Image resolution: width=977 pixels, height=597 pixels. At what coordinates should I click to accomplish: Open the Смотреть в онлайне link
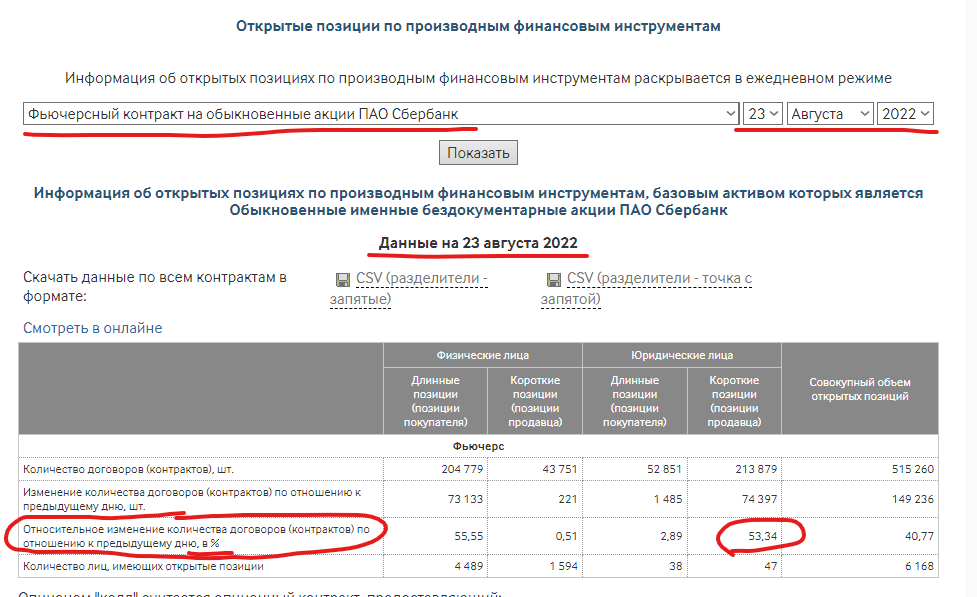click(93, 328)
